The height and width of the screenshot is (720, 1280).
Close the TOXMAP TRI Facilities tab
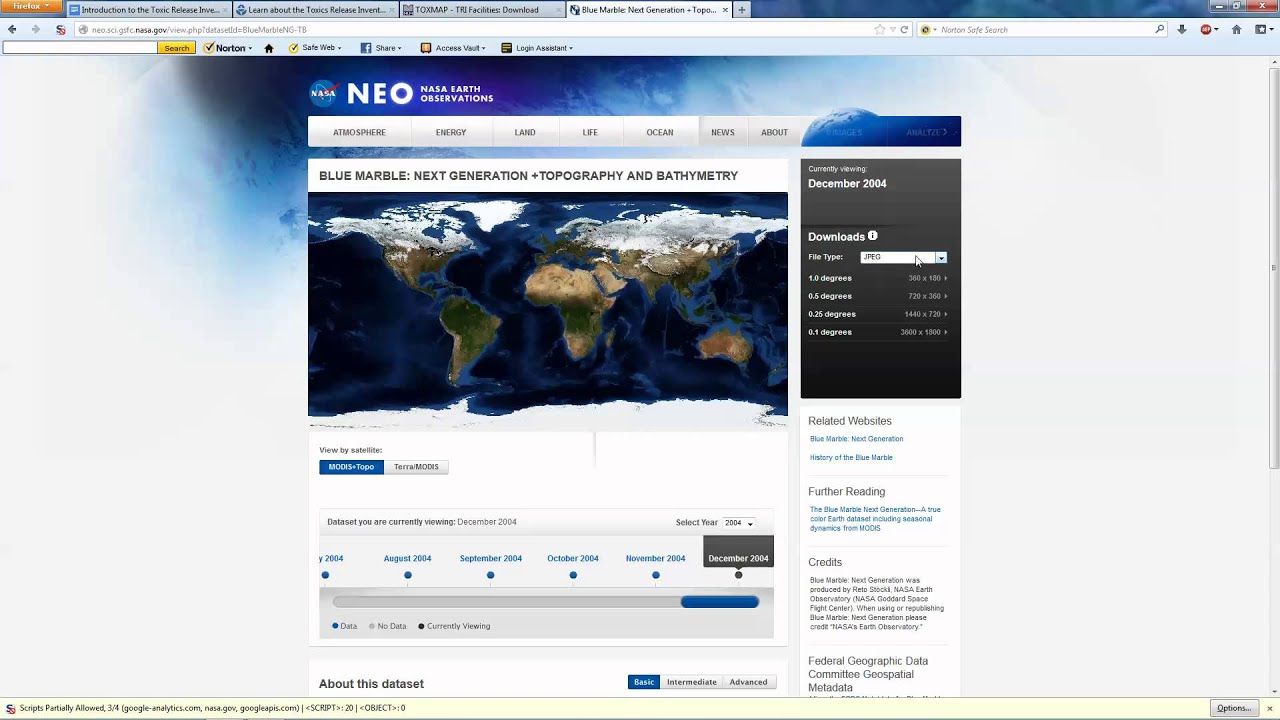coord(557,10)
